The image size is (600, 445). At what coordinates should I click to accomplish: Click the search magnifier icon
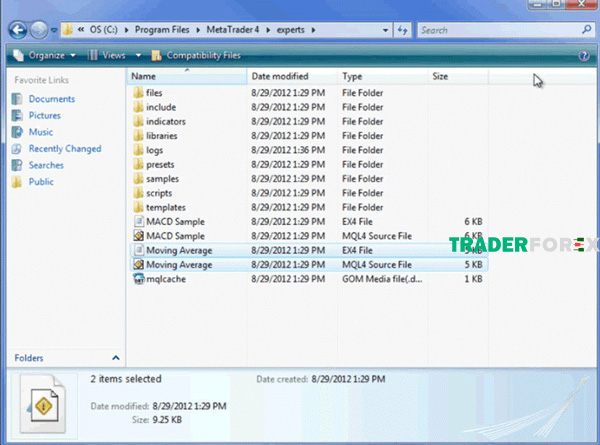(587, 29)
